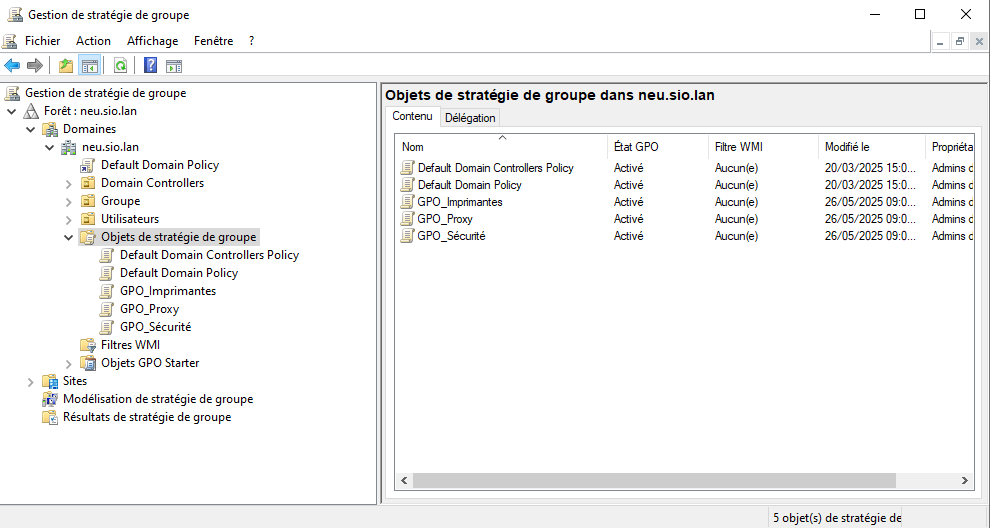Open the Action menu
The width and height of the screenshot is (992, 528).
[x=93, y=41]
